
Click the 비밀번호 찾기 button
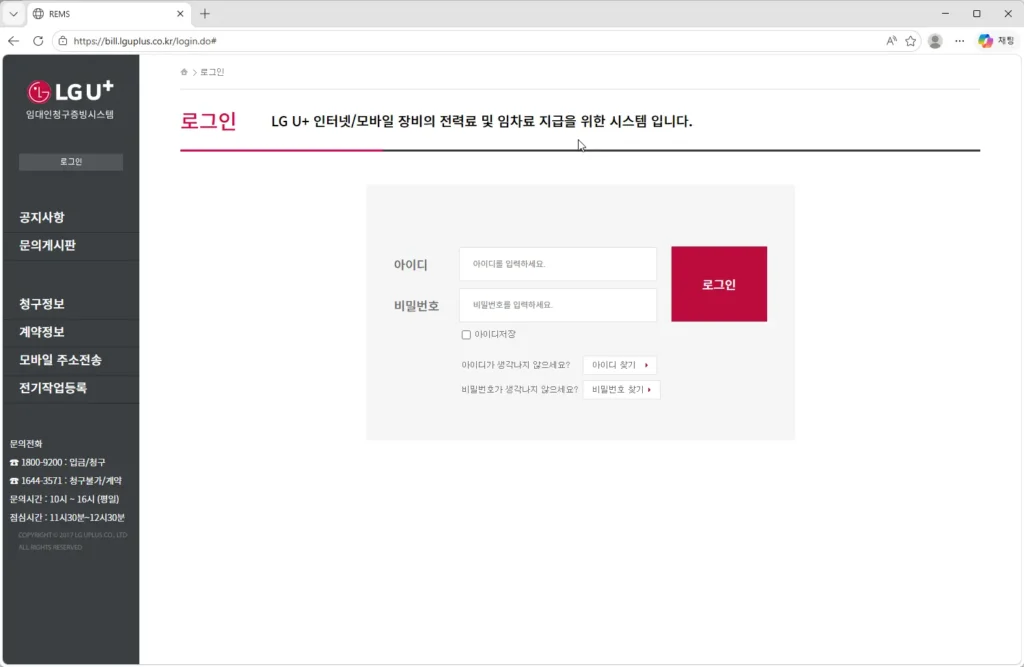click(622, 389)
